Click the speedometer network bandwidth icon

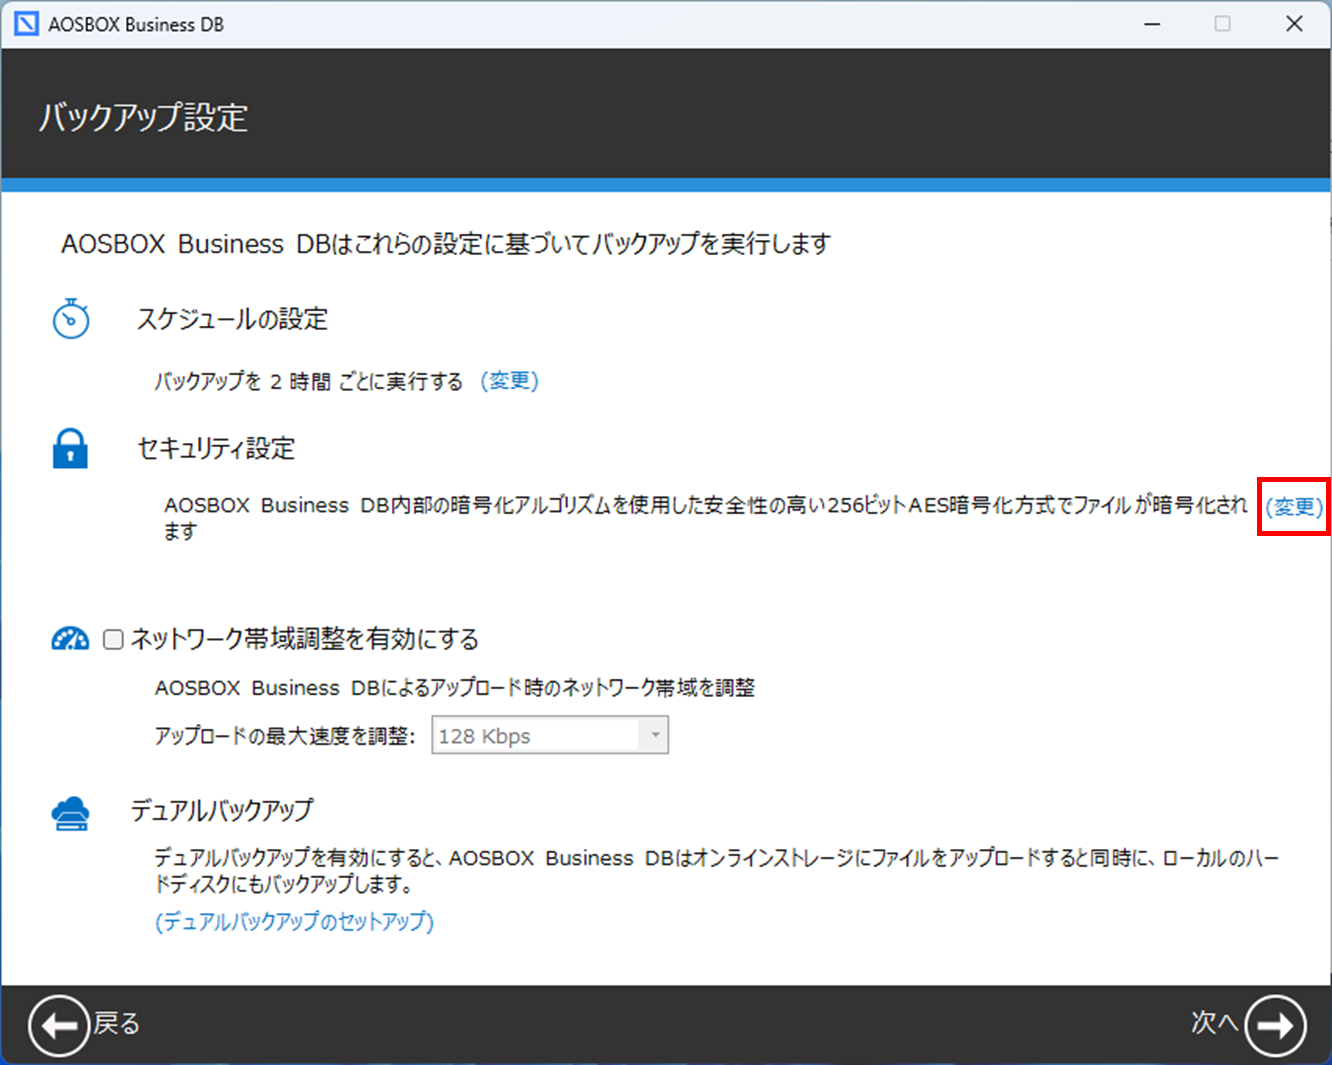pyautogui.click(x=70, y=639)
